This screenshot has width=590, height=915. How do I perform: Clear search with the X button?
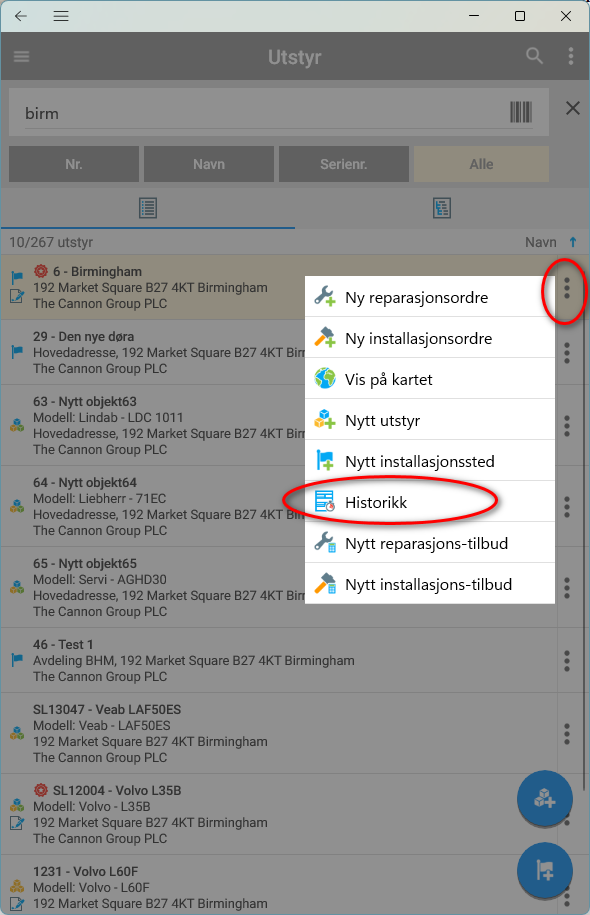tap(572, 108)
